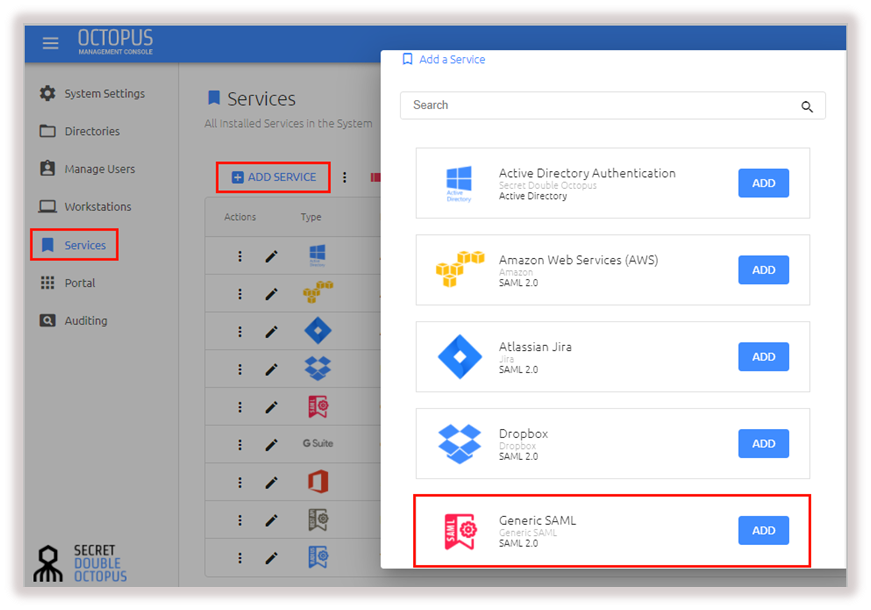This screenshot has height=610, width=871.
Task: Click the Add a Service bookmark icon
Action: [407, 59]
